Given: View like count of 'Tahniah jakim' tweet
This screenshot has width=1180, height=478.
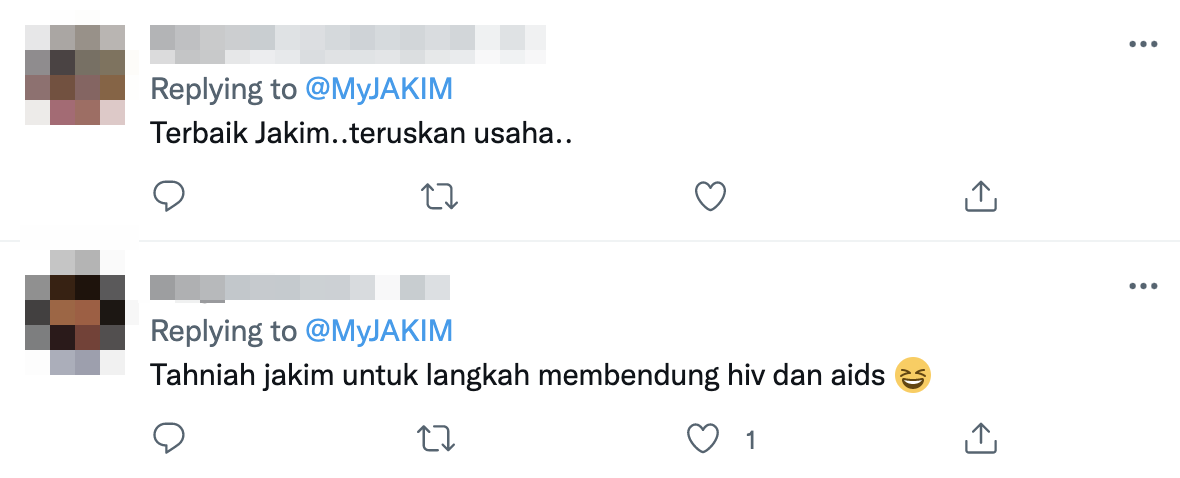Looking at the screenshot, I should (750, 440).
